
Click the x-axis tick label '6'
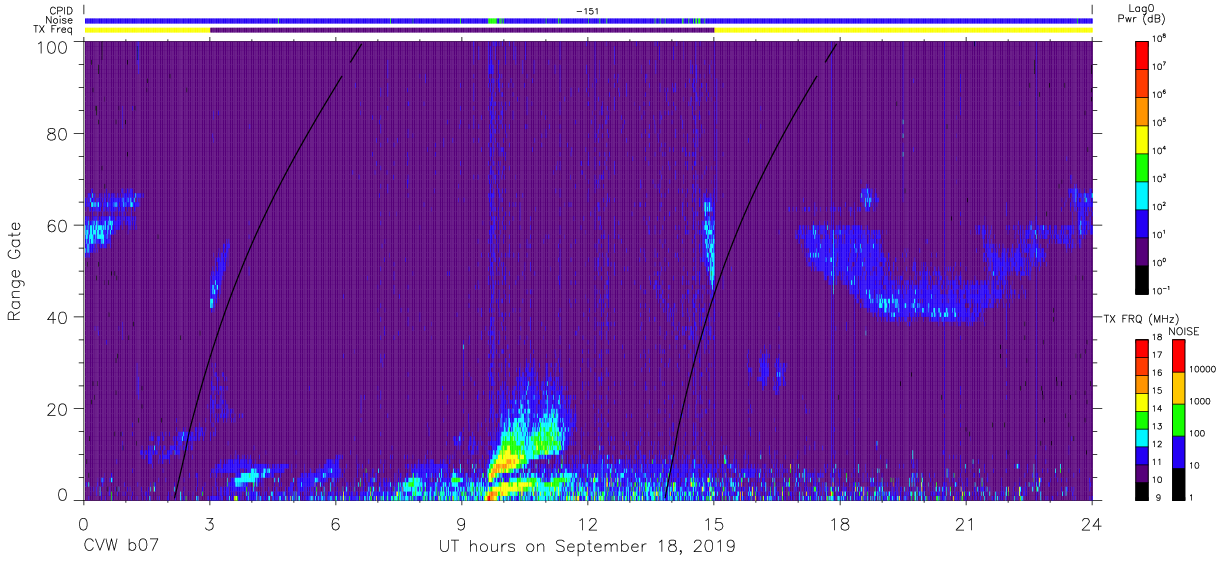coord(335,524)
